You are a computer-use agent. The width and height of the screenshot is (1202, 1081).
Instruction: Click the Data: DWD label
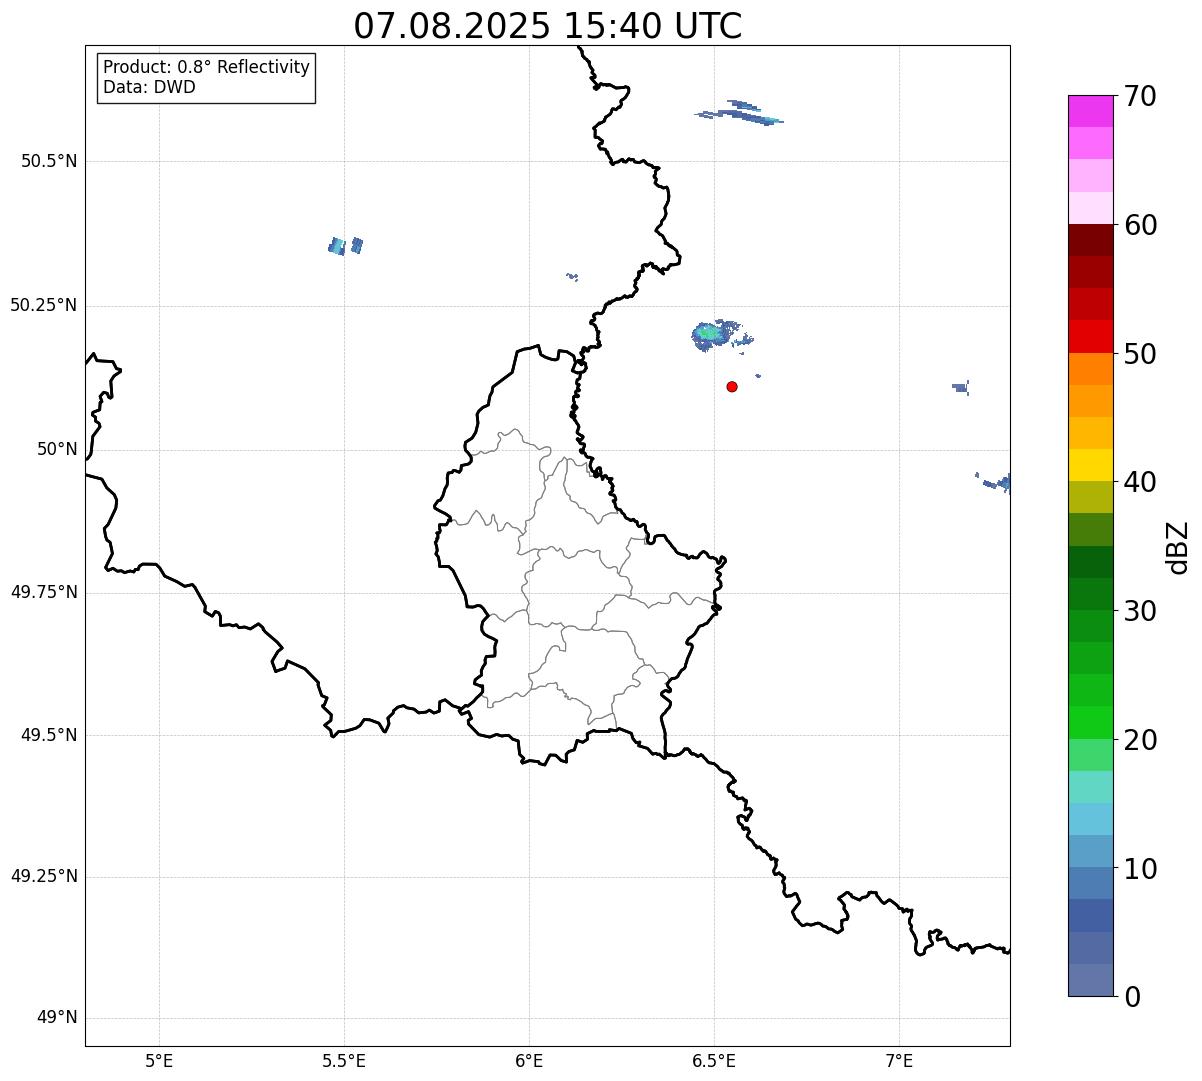point(149,87)
